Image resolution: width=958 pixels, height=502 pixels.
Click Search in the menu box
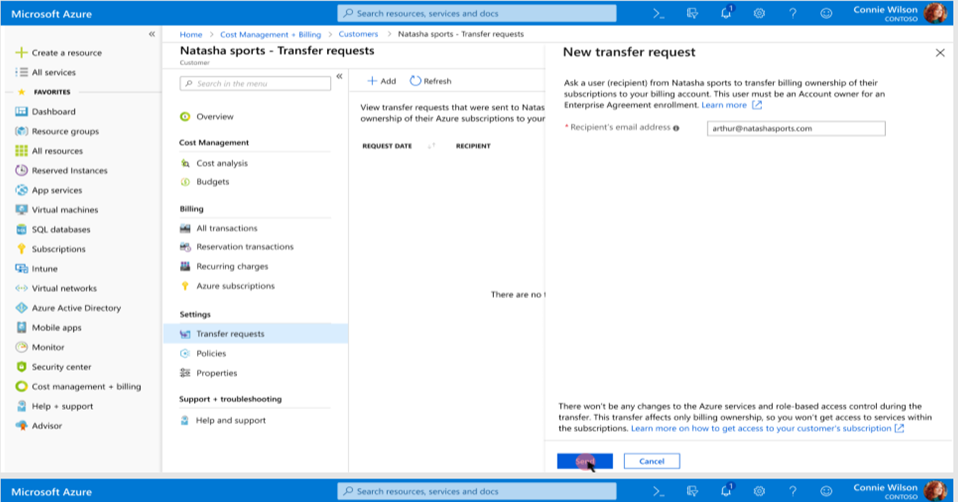click(255, 84)
